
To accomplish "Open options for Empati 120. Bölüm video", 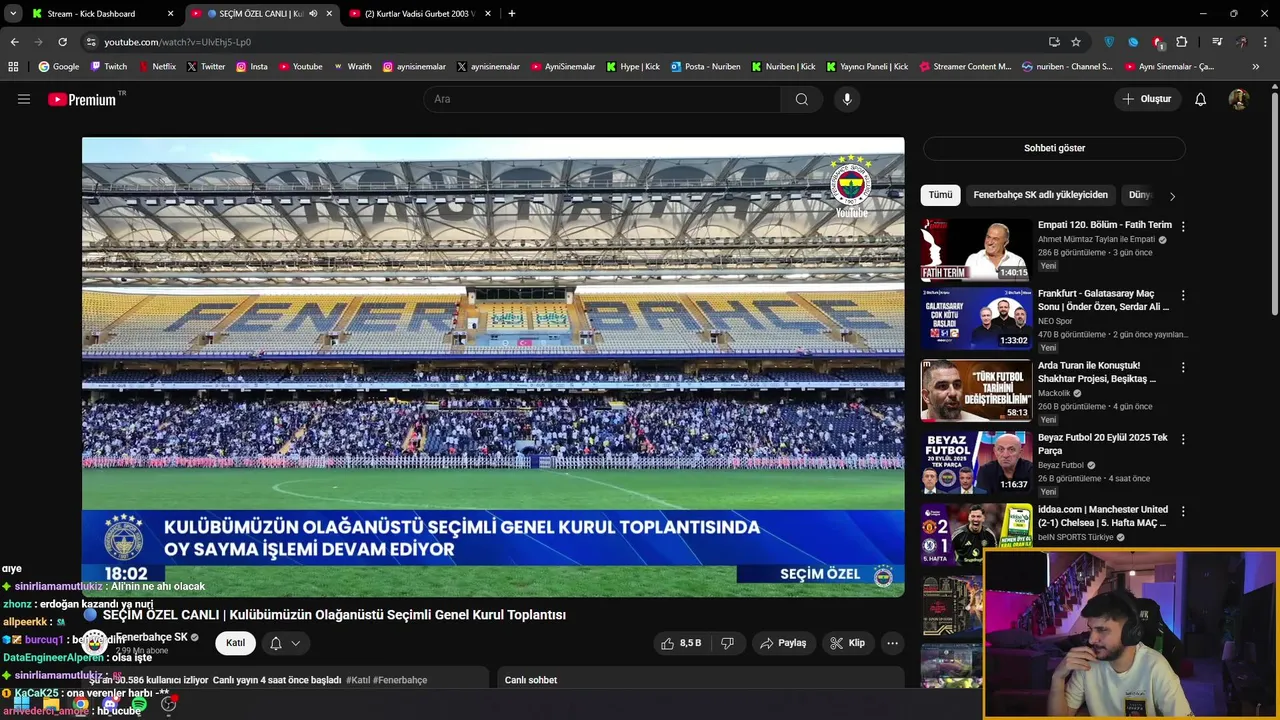I will (1183, 226).
